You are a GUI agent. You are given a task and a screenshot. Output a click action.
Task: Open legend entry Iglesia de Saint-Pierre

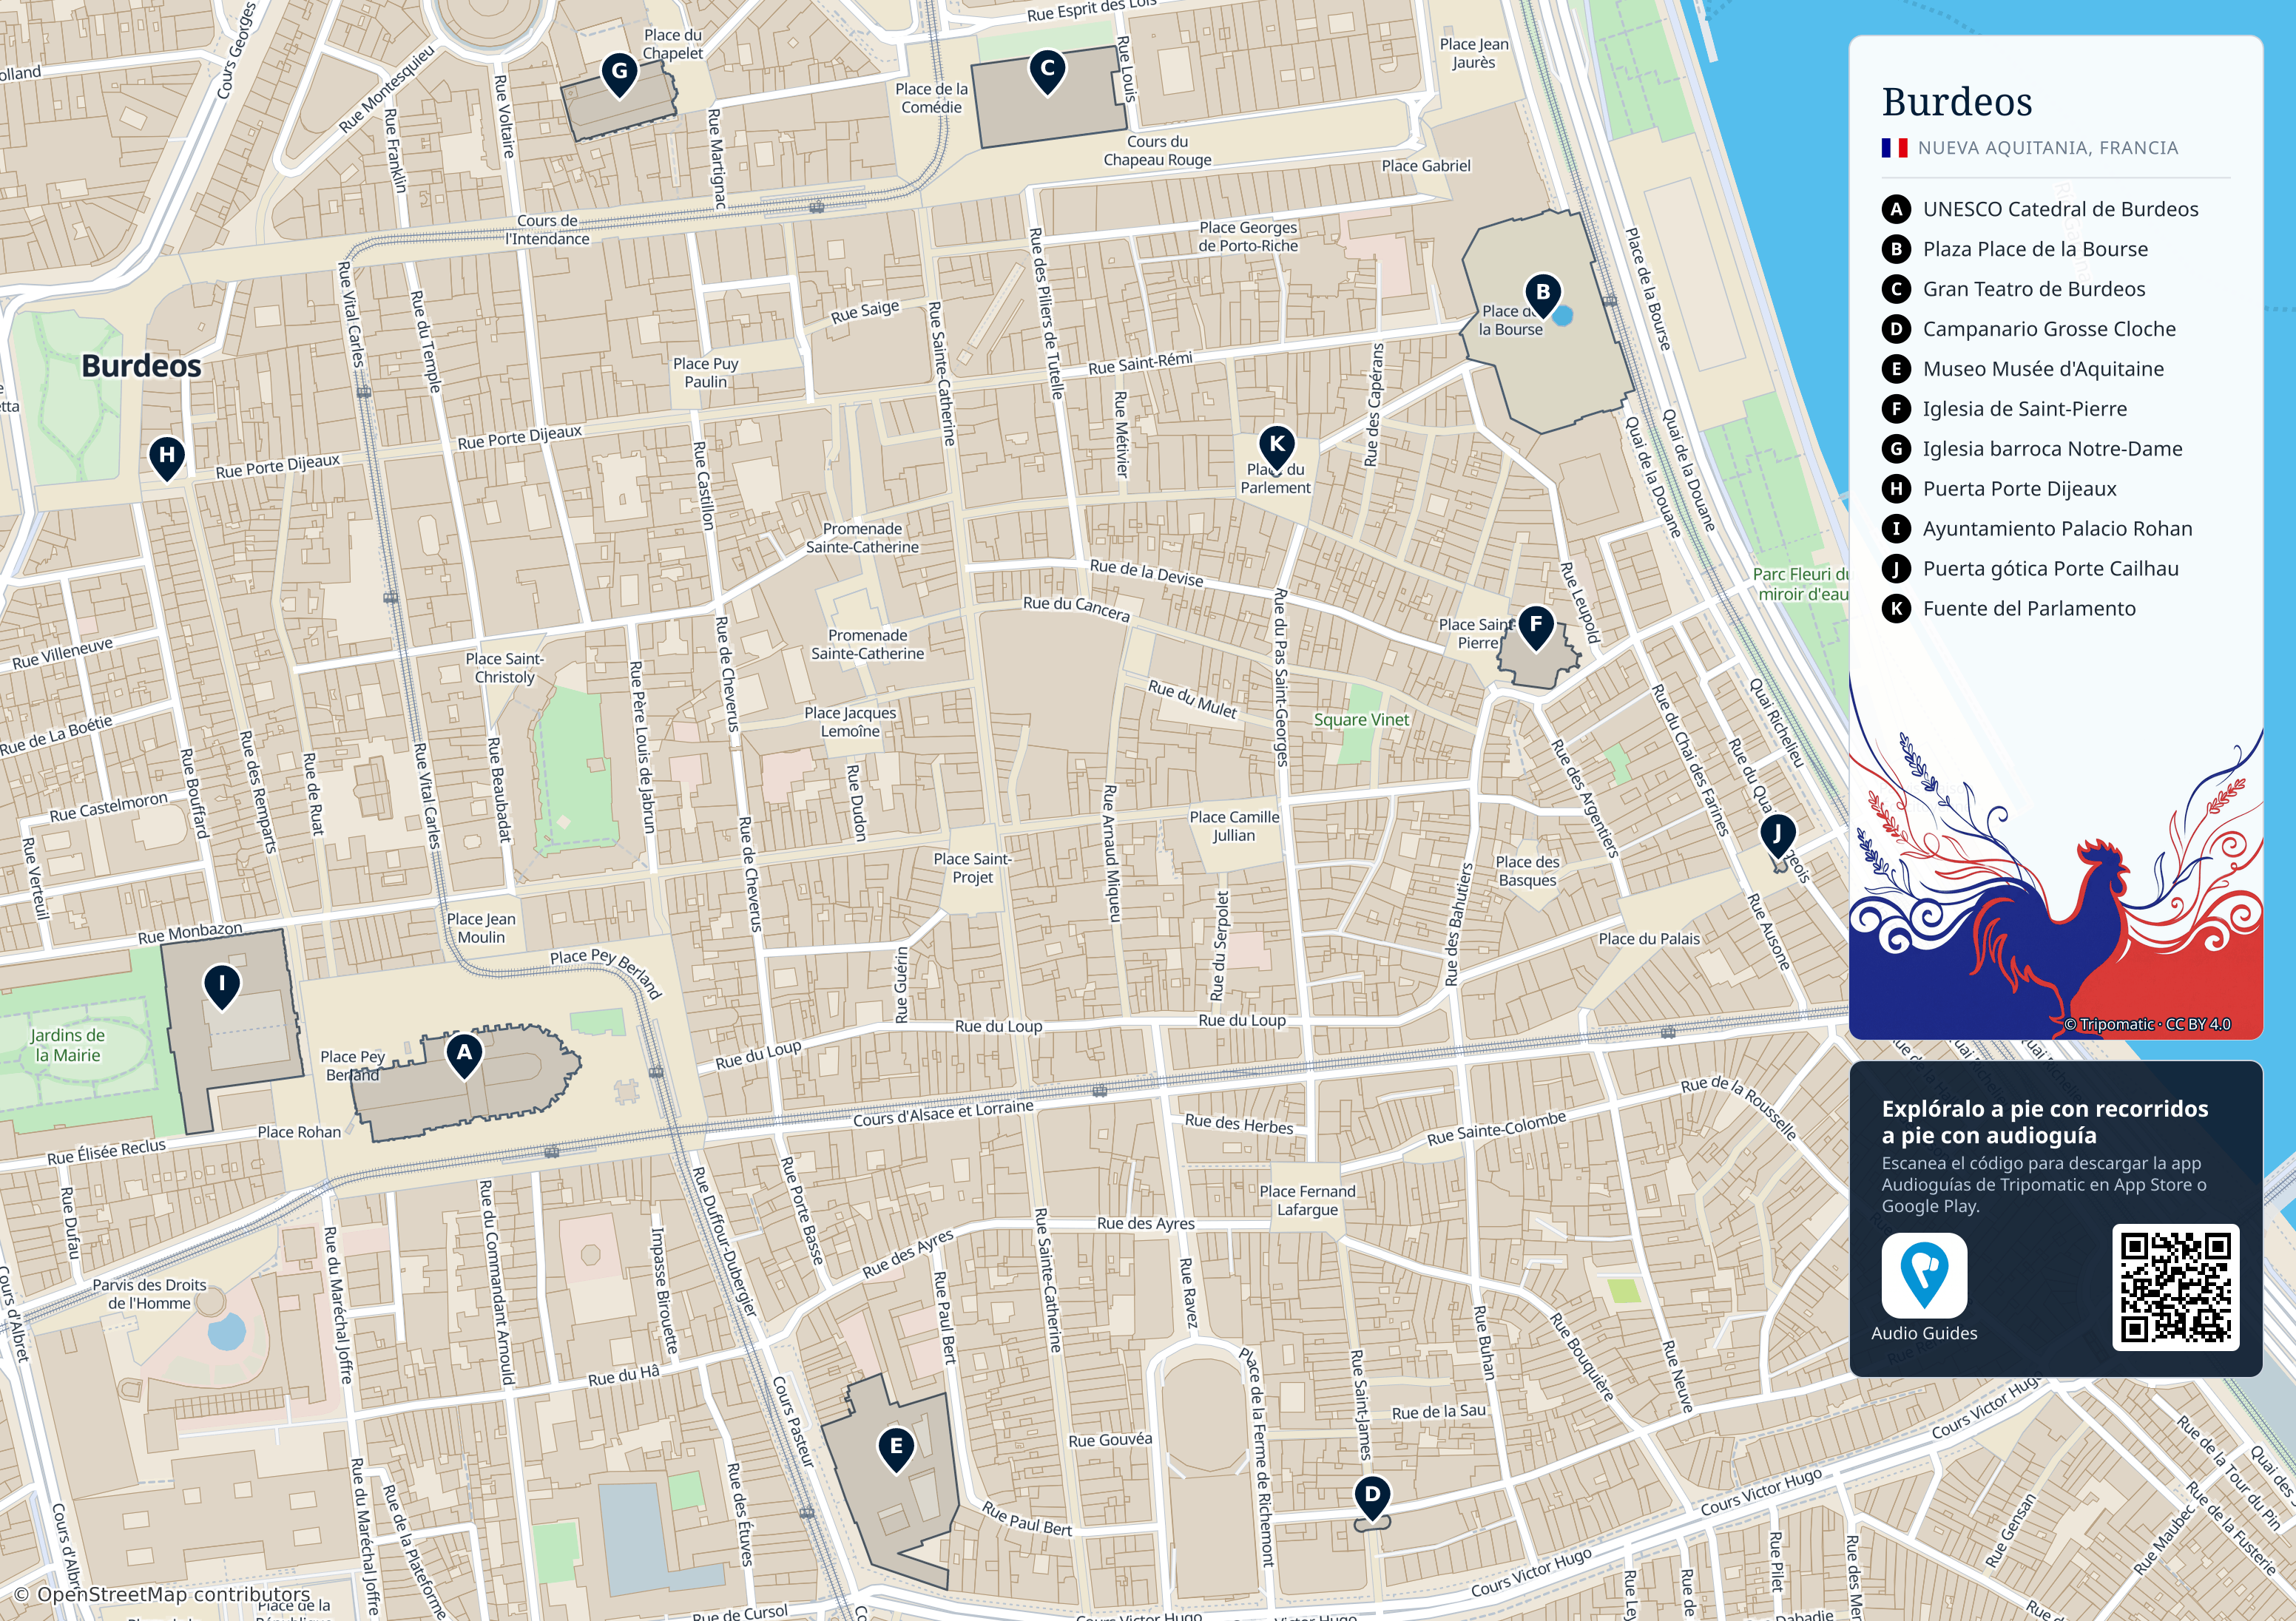click(2005, 409)
